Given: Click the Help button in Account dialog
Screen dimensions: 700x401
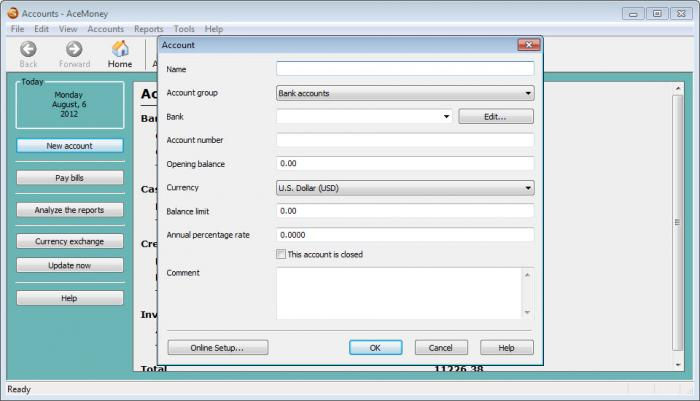Looking at the screenshot, I should click(507, 347).
